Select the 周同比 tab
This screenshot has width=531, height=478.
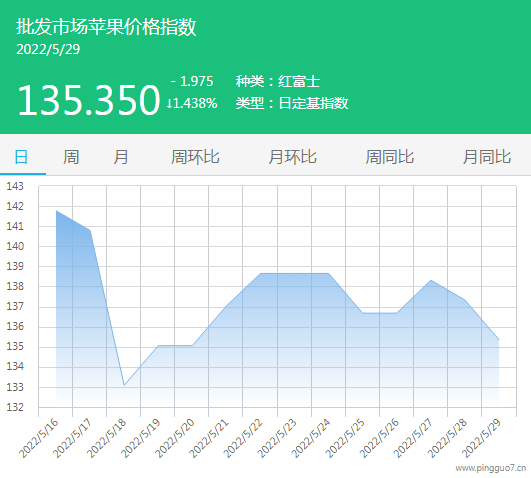pos(389,157)
